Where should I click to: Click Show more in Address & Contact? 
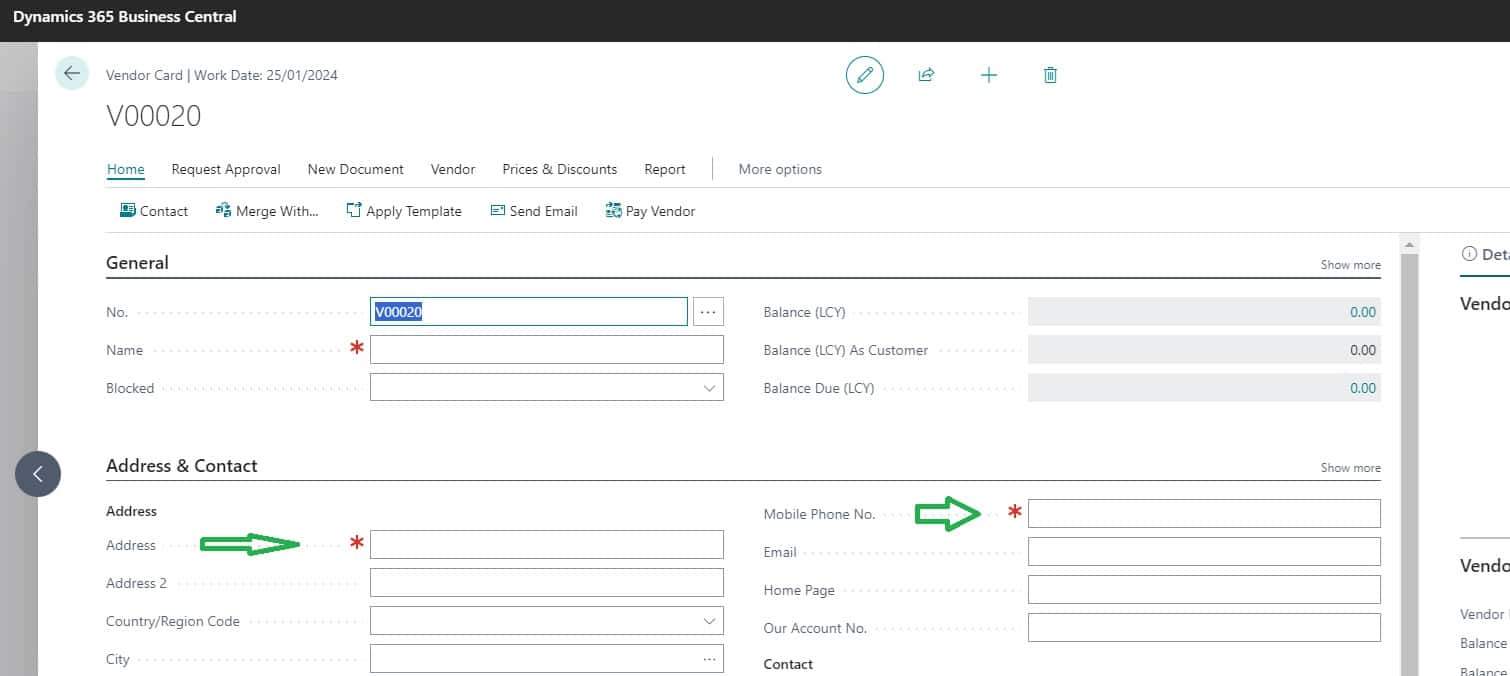click(1350, 468)
